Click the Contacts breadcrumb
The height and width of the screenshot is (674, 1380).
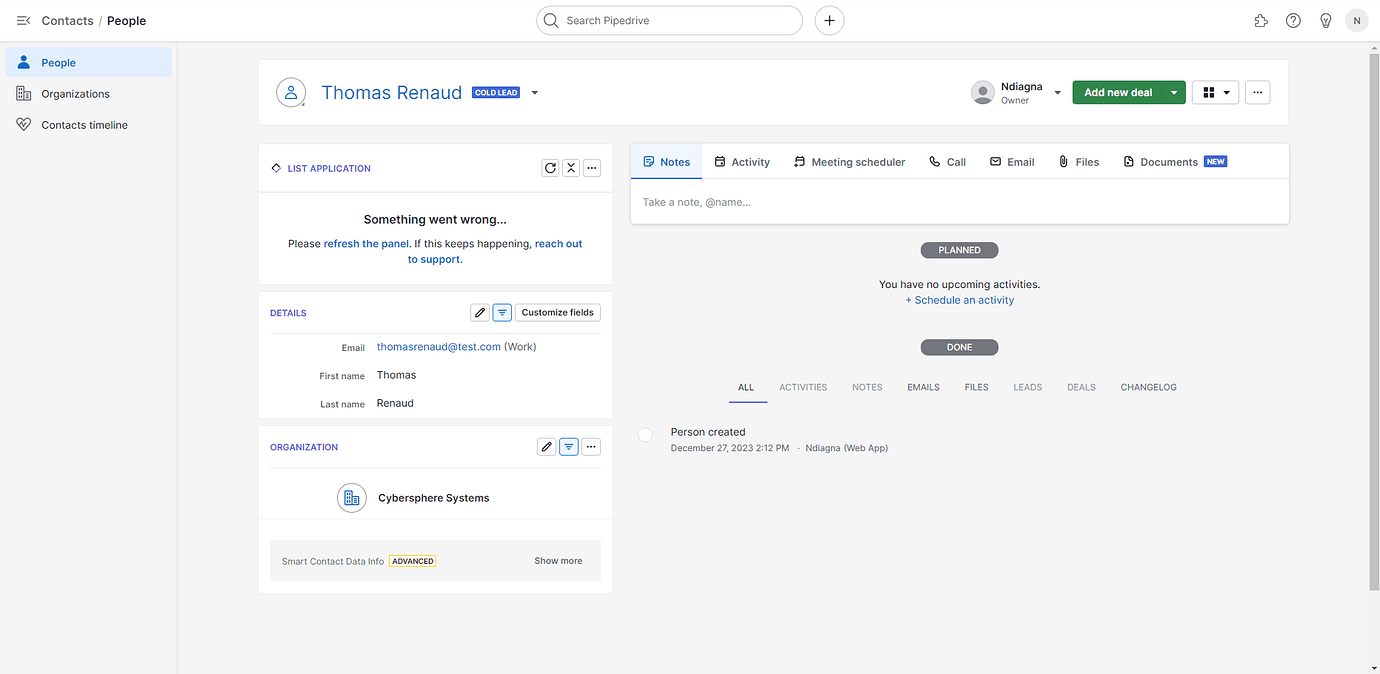pyautogui.click(x=67, y=20)
